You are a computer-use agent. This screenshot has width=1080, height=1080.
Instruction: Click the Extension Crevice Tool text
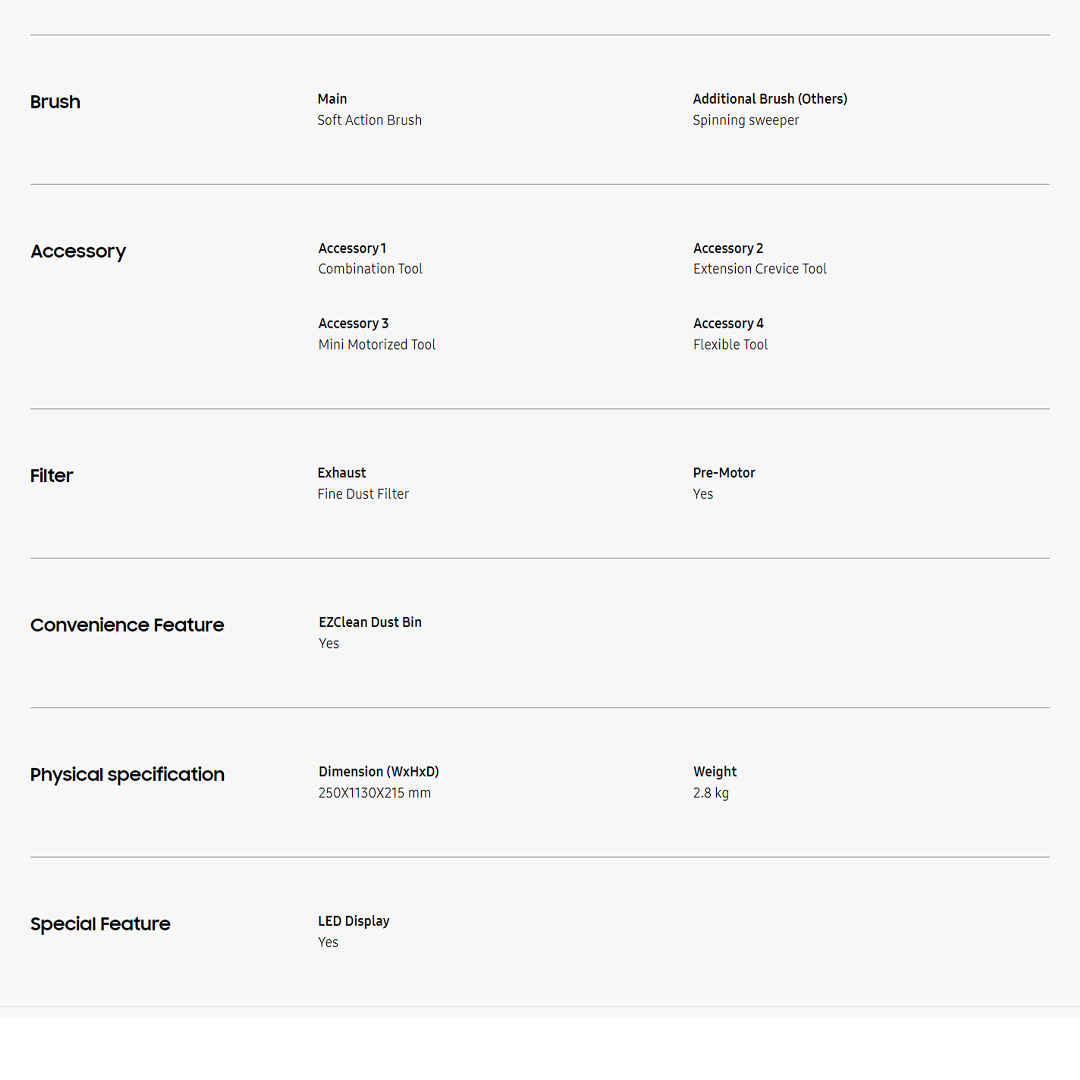tap(759, 269)
